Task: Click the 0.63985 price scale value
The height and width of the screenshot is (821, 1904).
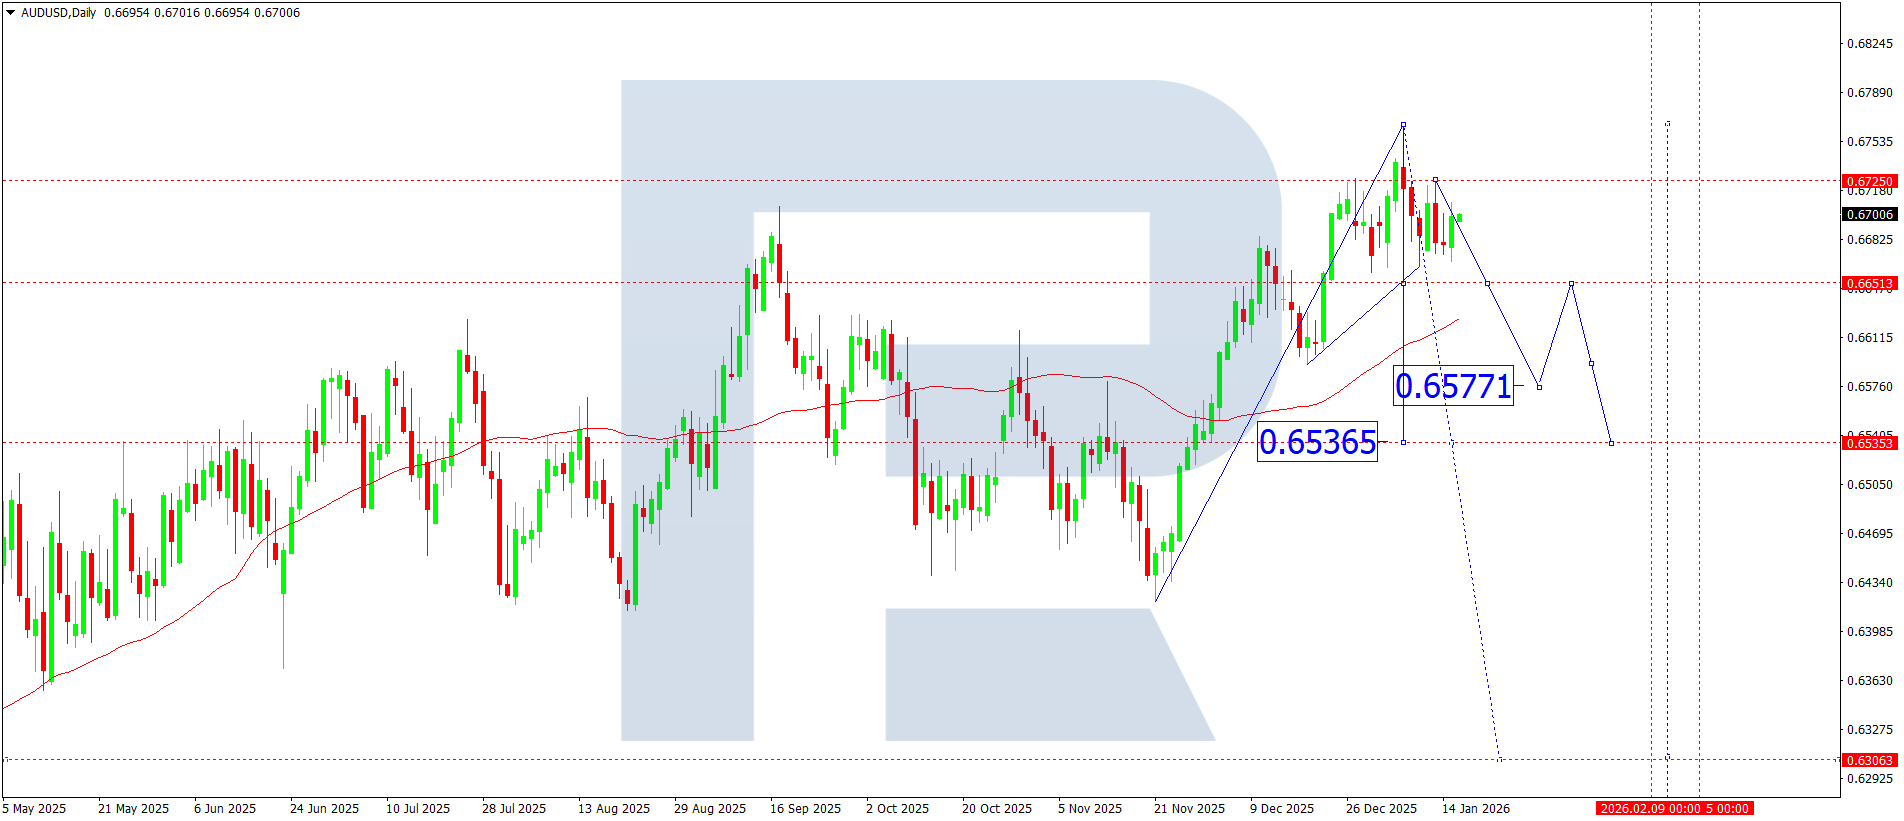Action: (1869, 632)
